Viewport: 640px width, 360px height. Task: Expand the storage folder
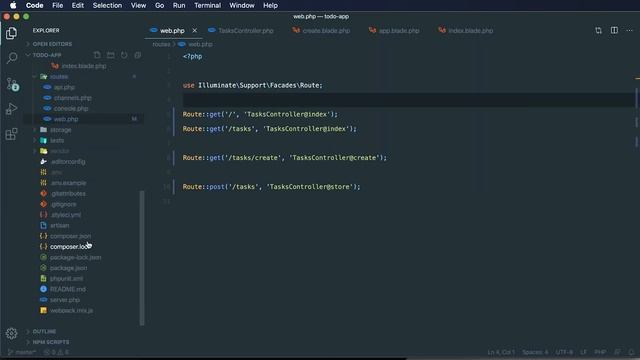(x=60, y=129)
